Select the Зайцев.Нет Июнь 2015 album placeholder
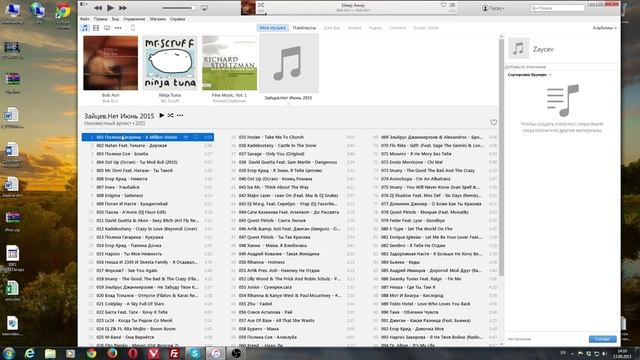 coord(289,64)
